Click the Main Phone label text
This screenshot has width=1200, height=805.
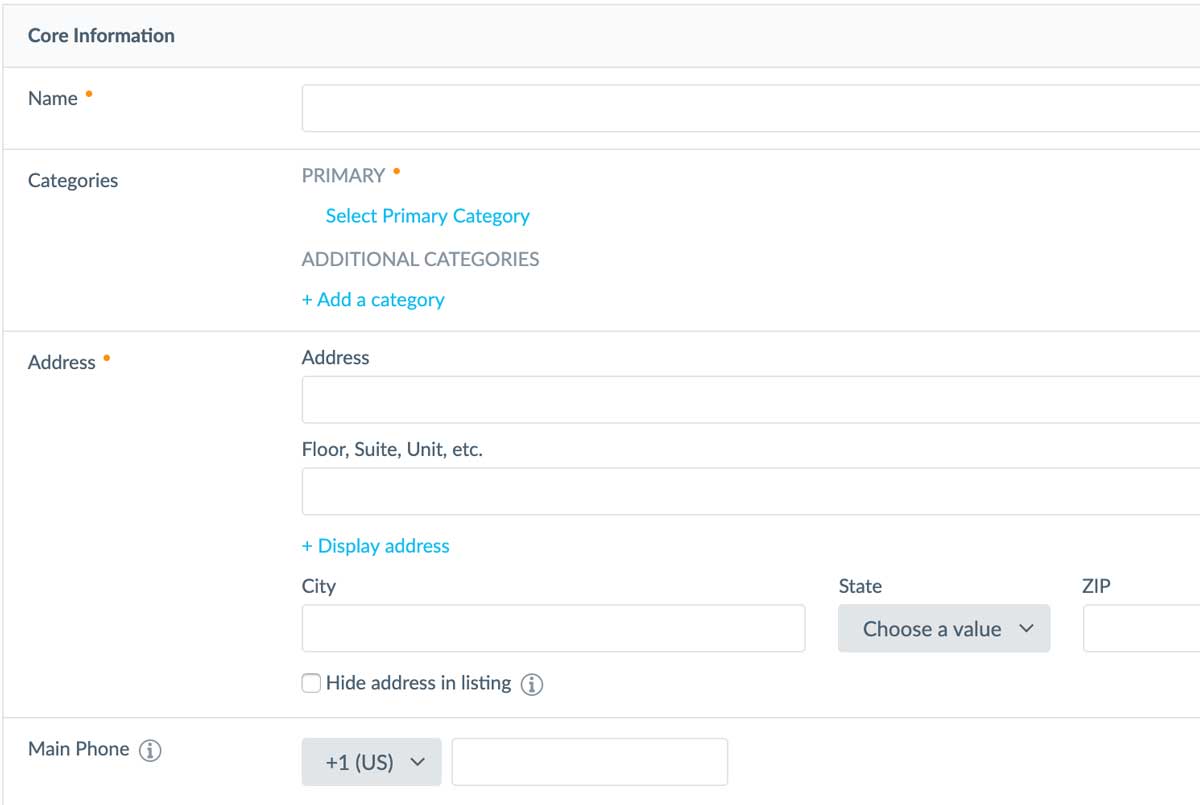tap(79, 749)
